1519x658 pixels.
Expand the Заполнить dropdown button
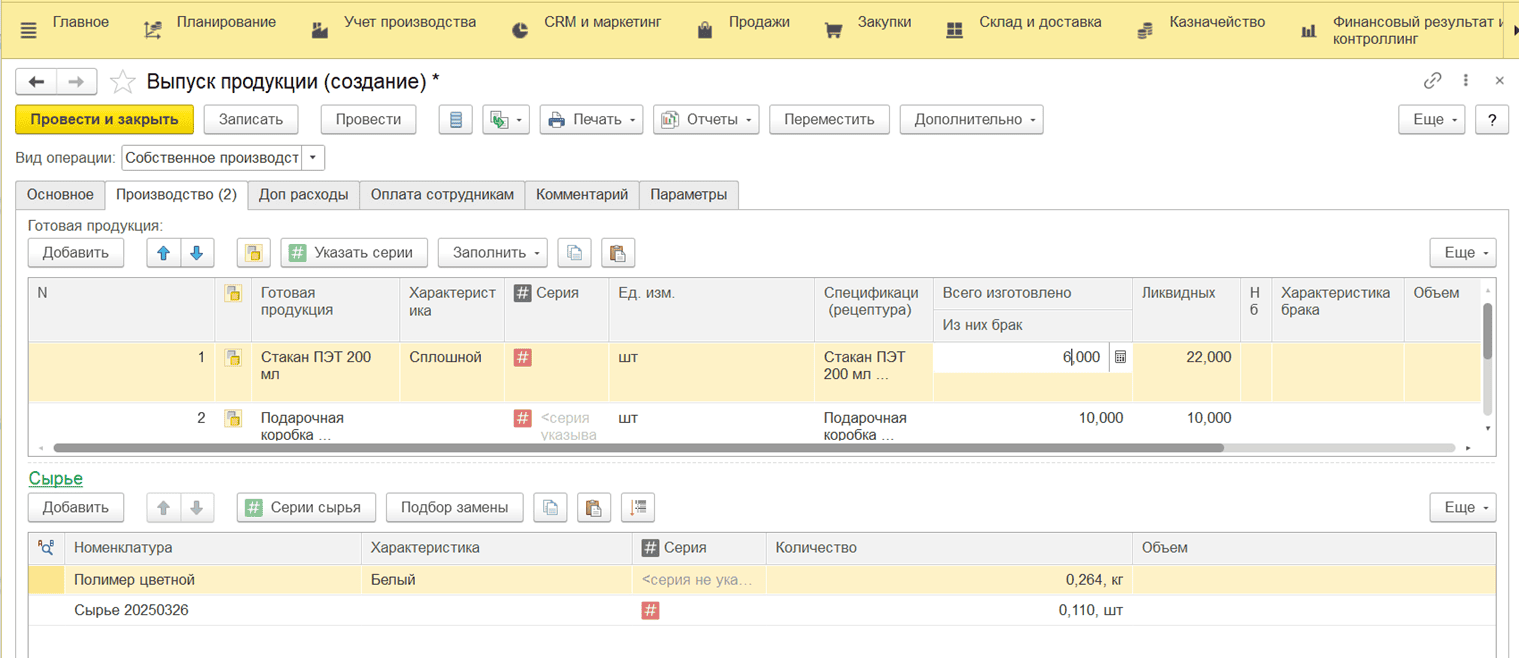[x=492, y=253]
